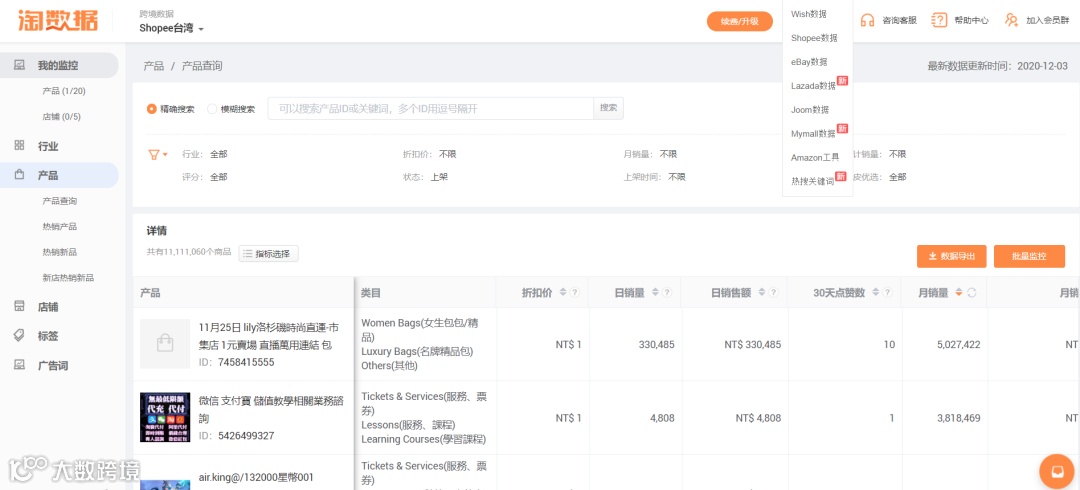Sort by 日销售额 column arrows
The image size is (1080, 490).
(x=761, y=293)
